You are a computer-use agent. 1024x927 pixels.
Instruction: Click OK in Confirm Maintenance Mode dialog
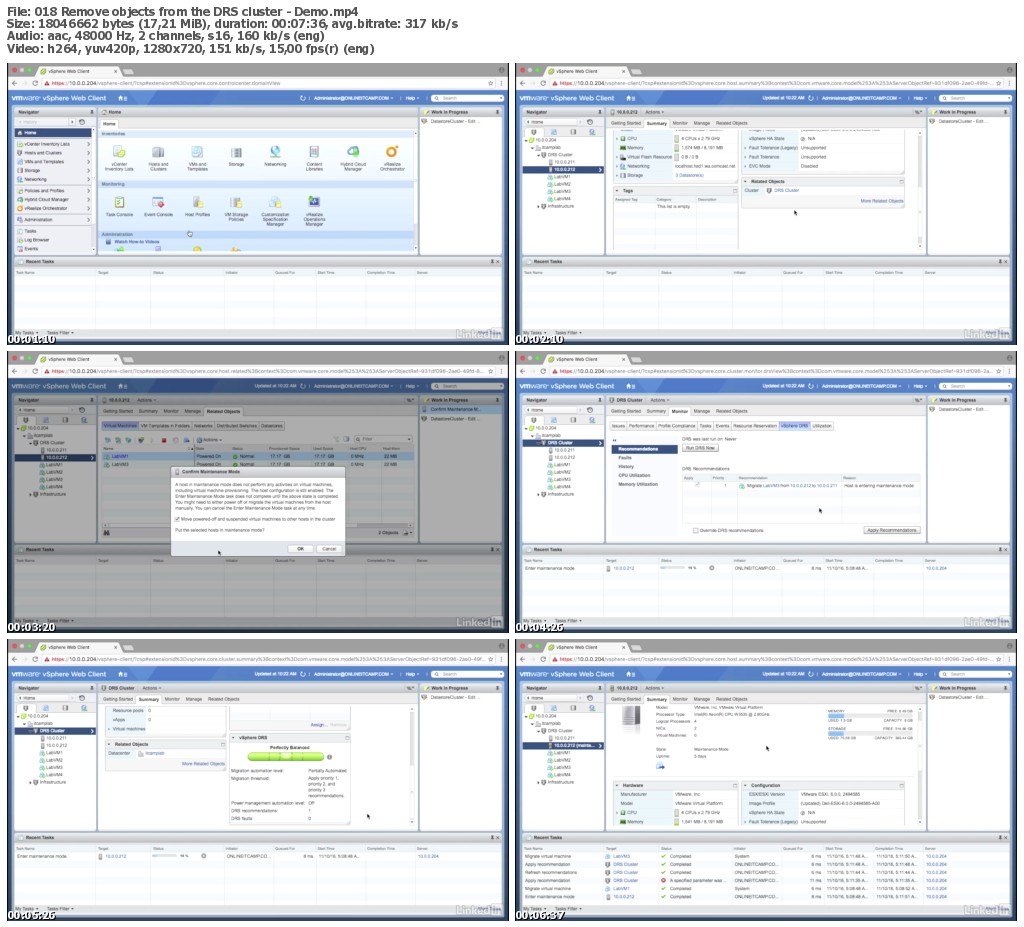click(x=299, y=548)
